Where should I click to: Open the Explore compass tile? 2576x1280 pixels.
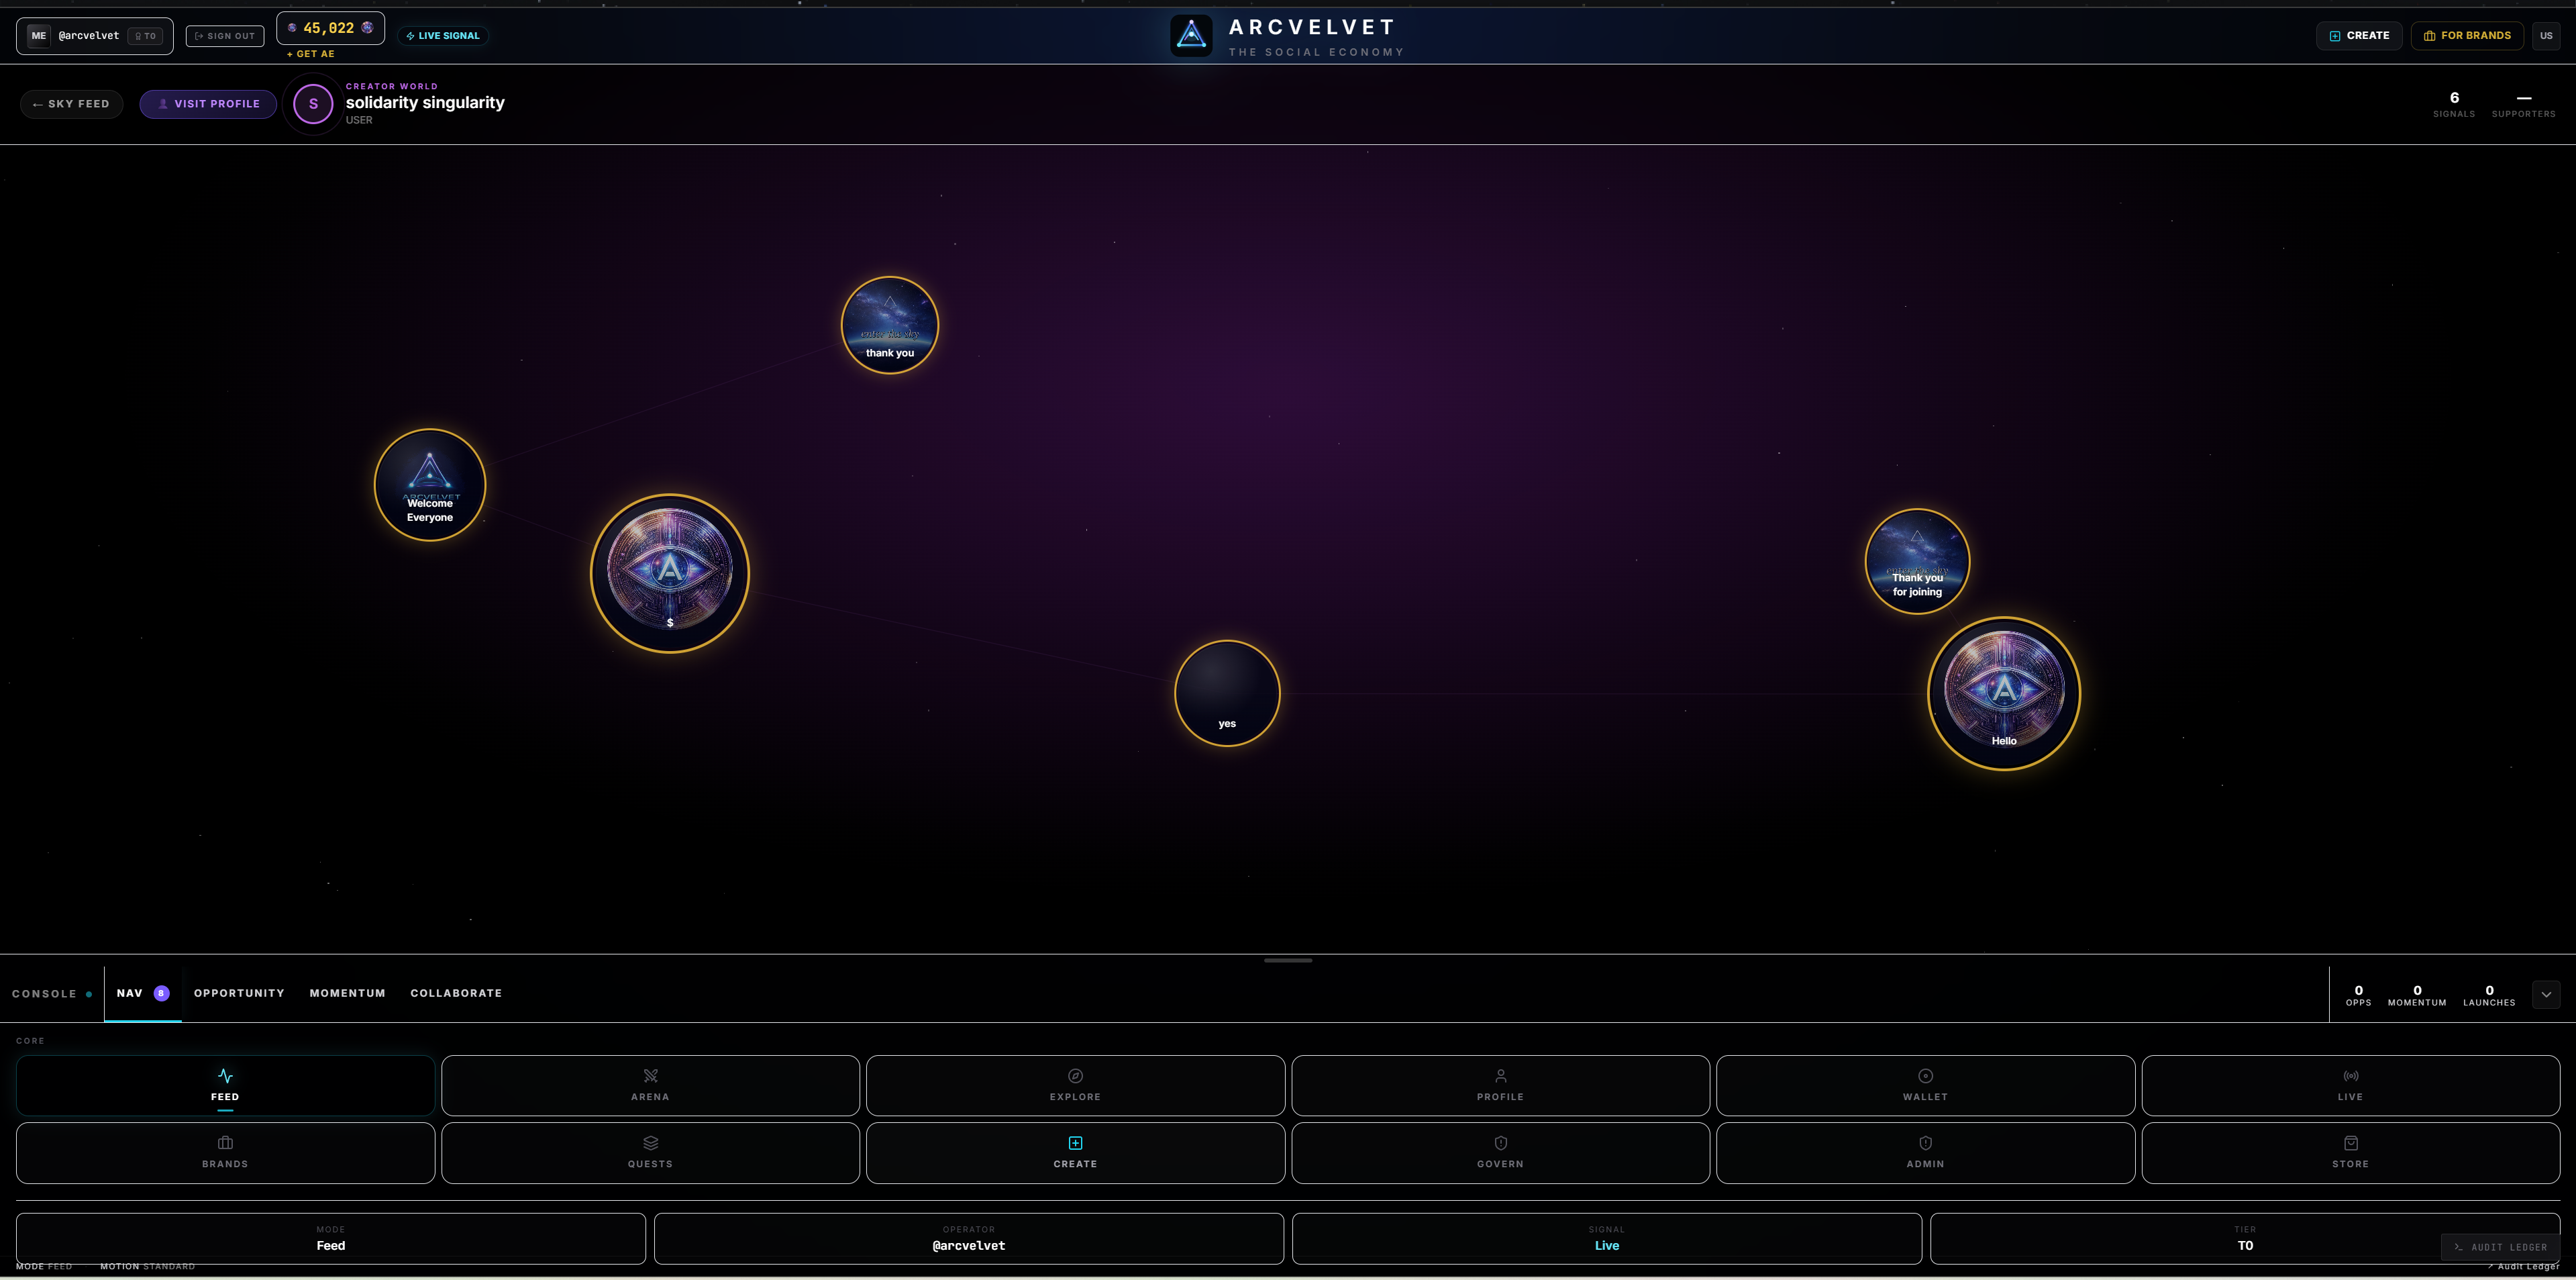(1075, 1085)
